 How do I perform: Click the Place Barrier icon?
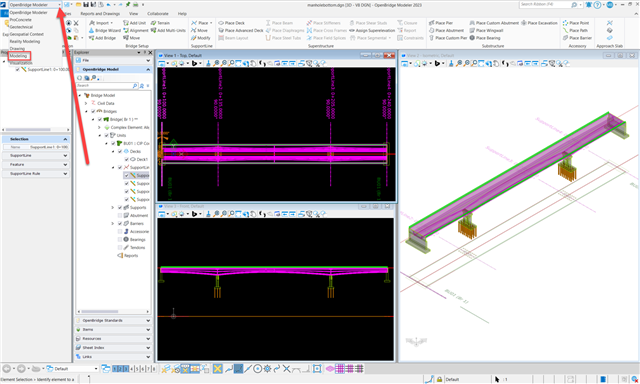point(565,38)
